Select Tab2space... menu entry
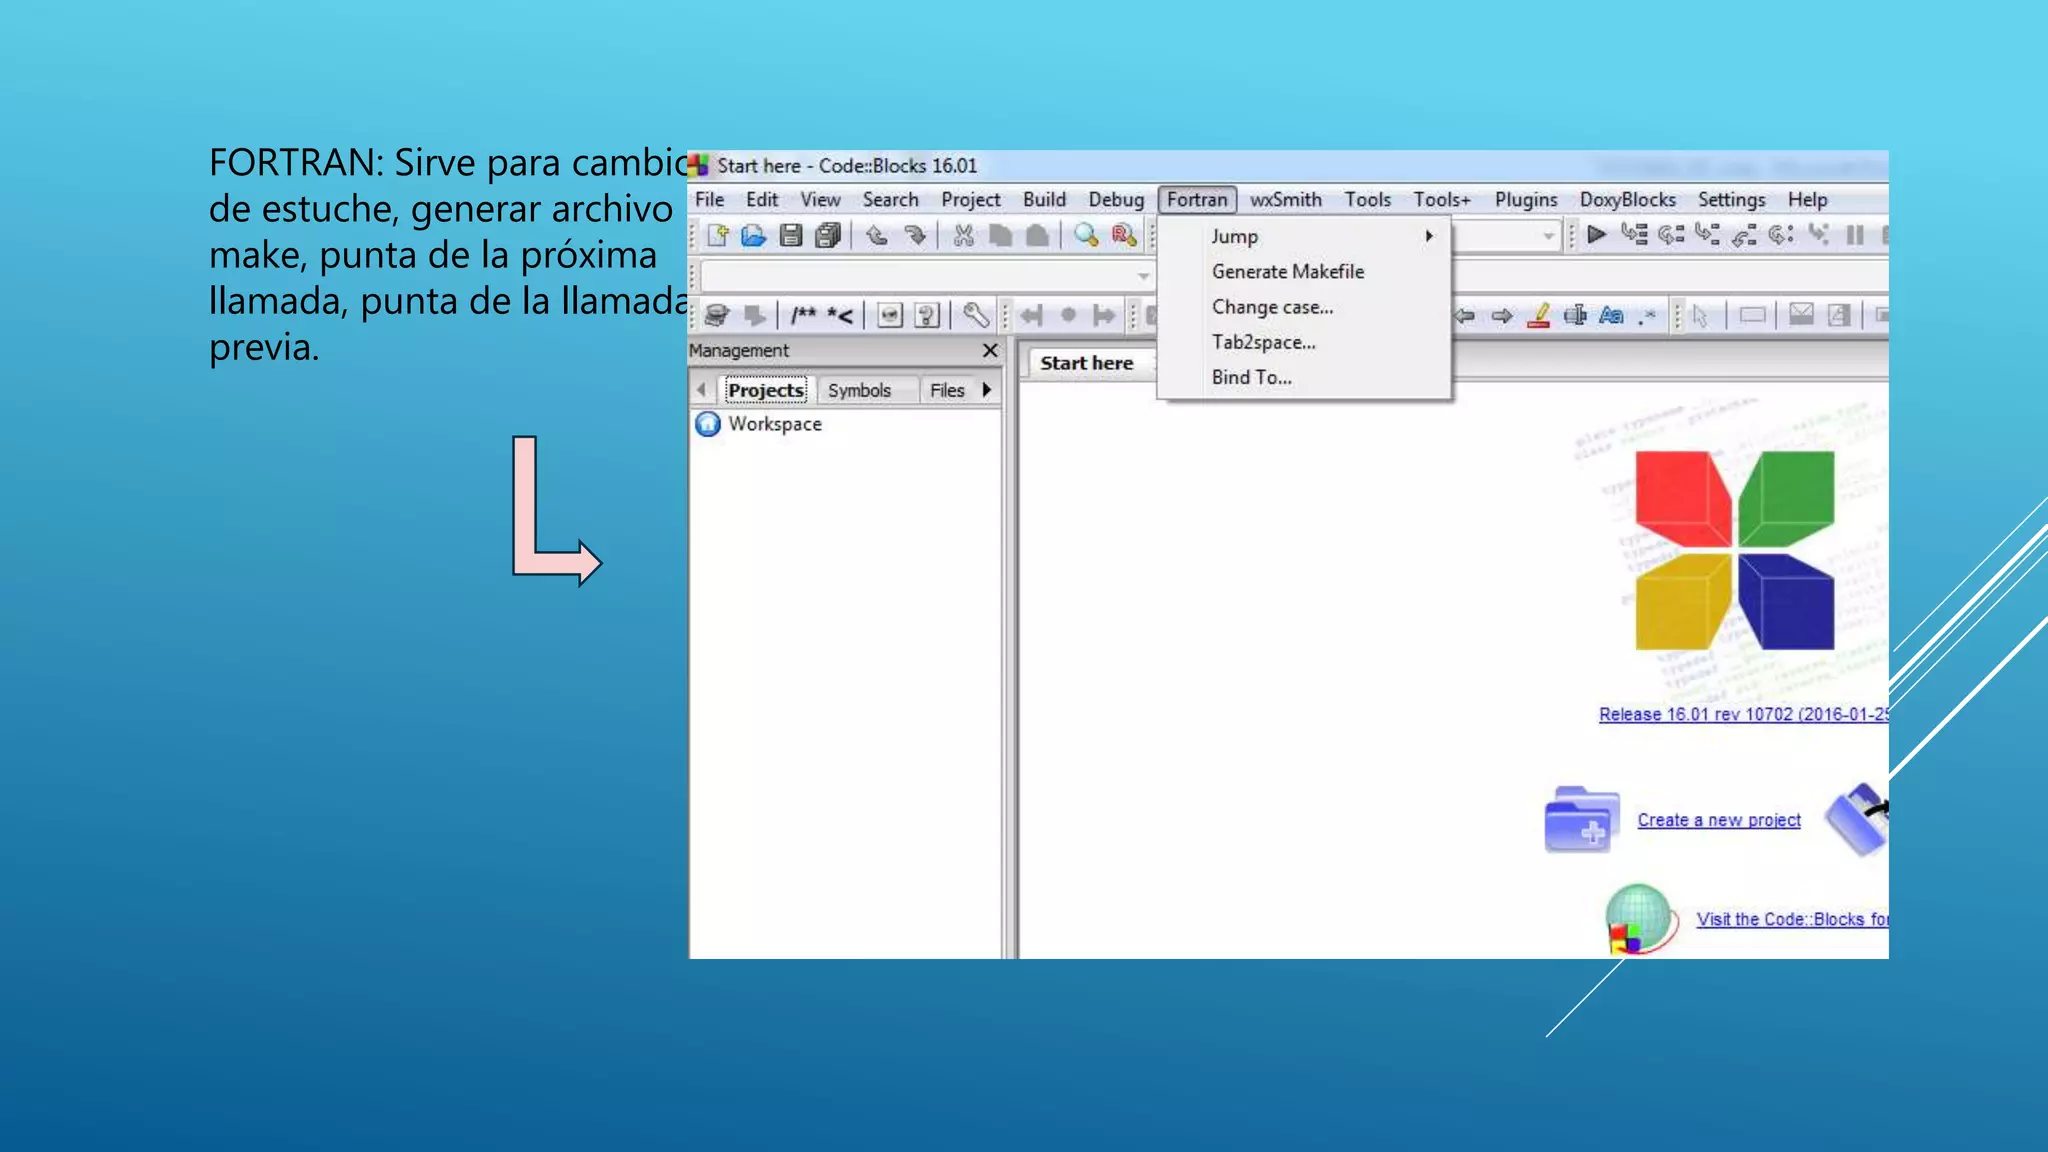This screenshot has height=1152, width=2048. tap(1304, 342)
